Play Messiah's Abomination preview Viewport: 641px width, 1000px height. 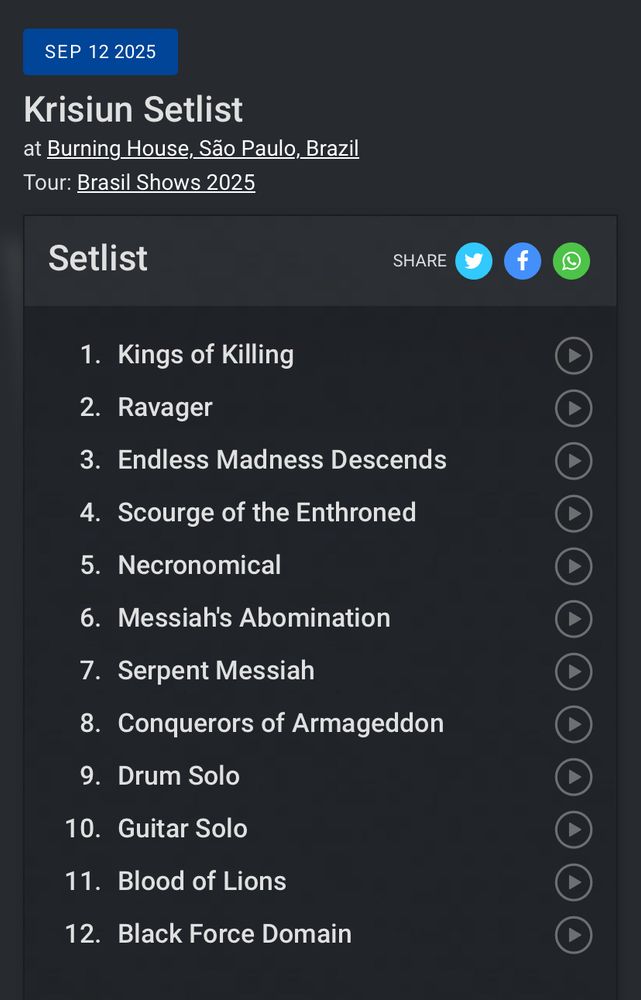(574, 619)
